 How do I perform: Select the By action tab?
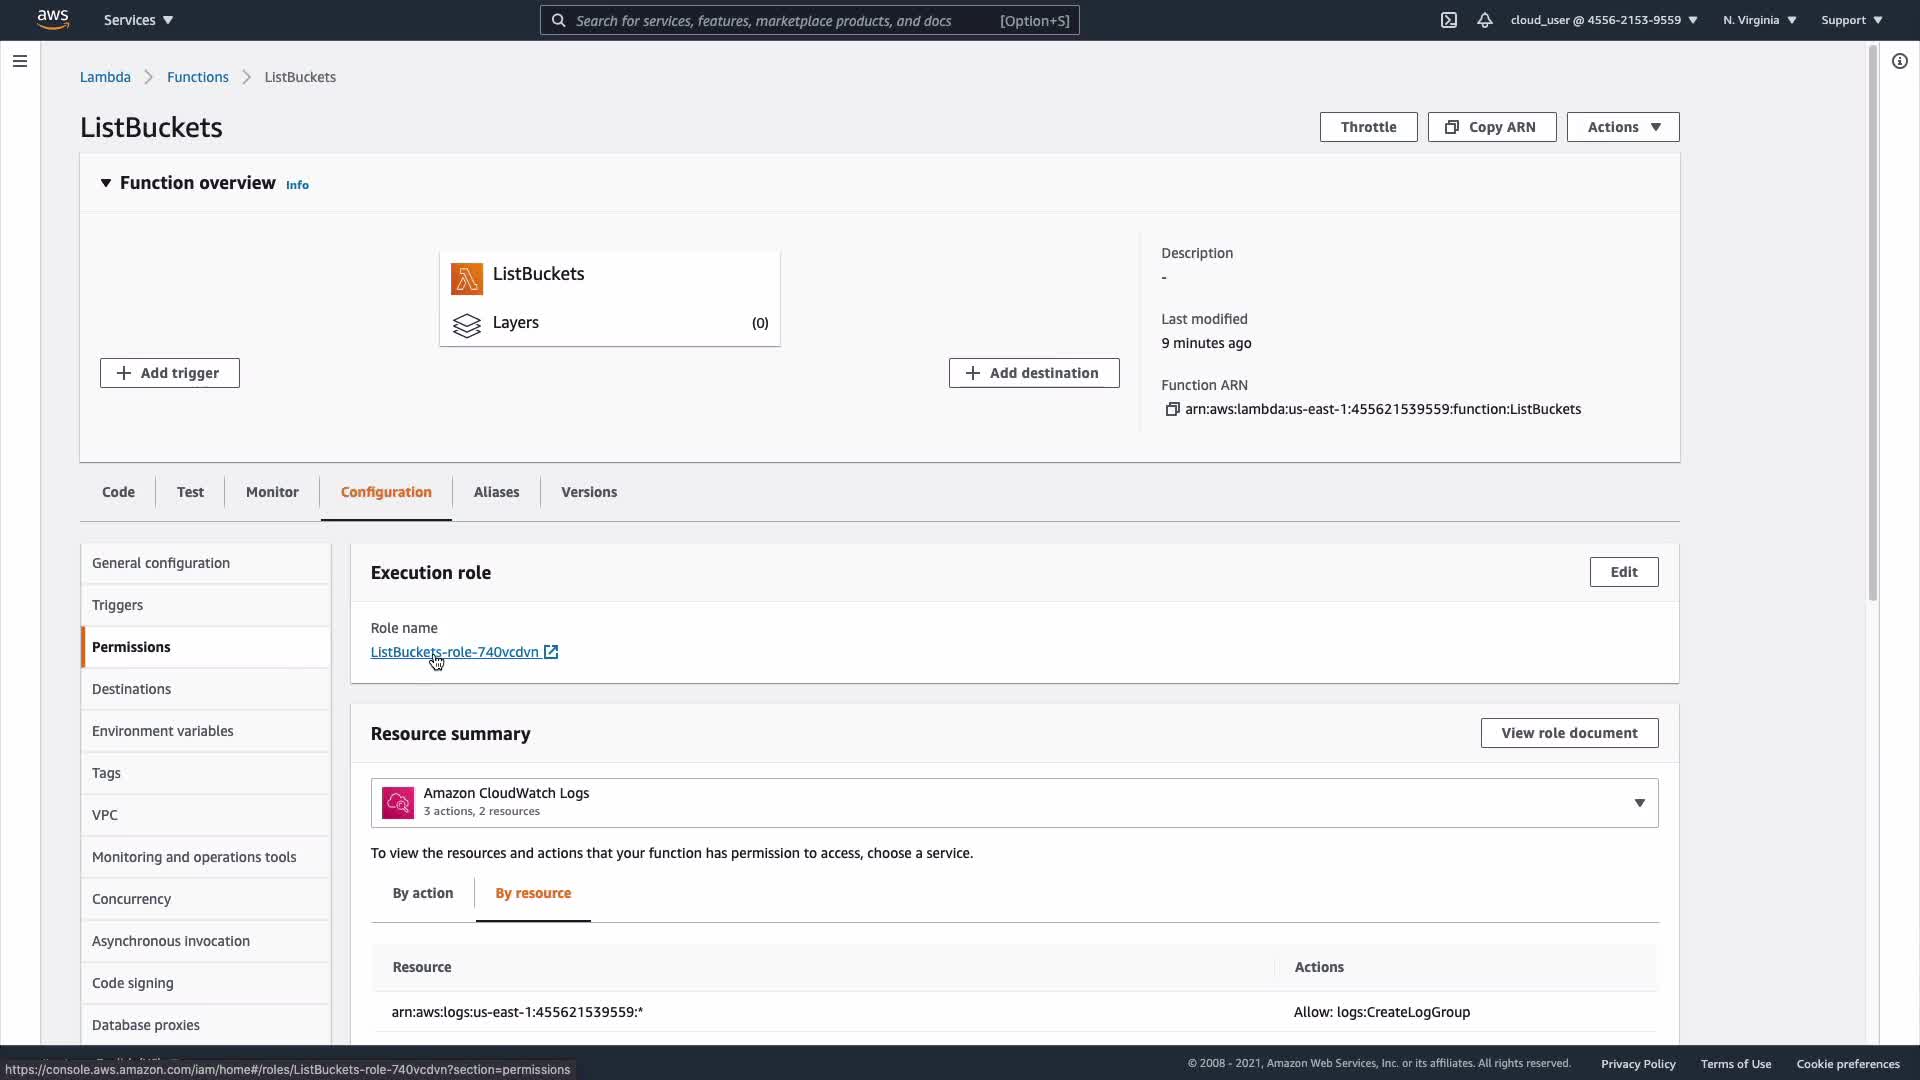pyautogui.click(x=422, y=893)
